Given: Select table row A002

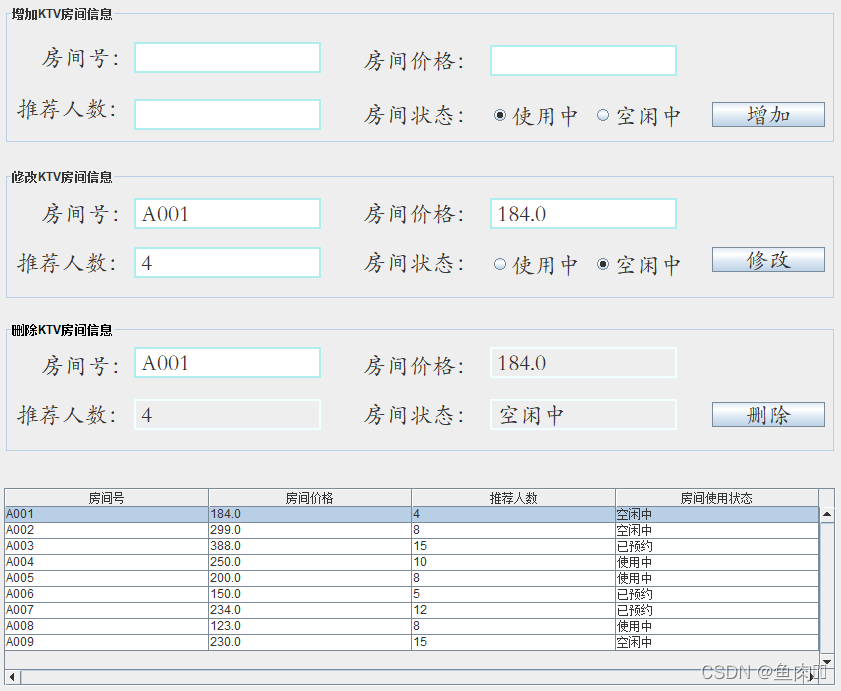Looking at the screenshot, I should (x=411, y=530).
